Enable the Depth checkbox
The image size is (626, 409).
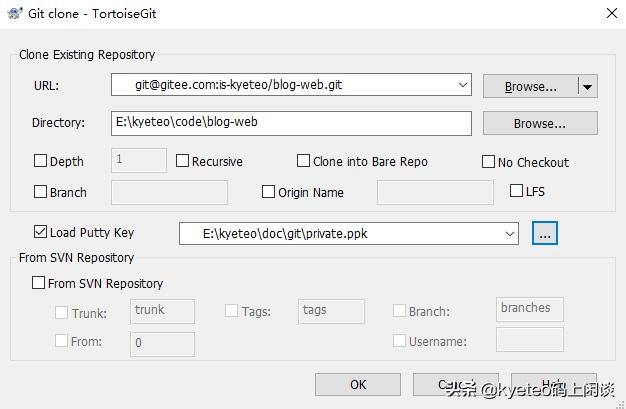pos(40,161)
